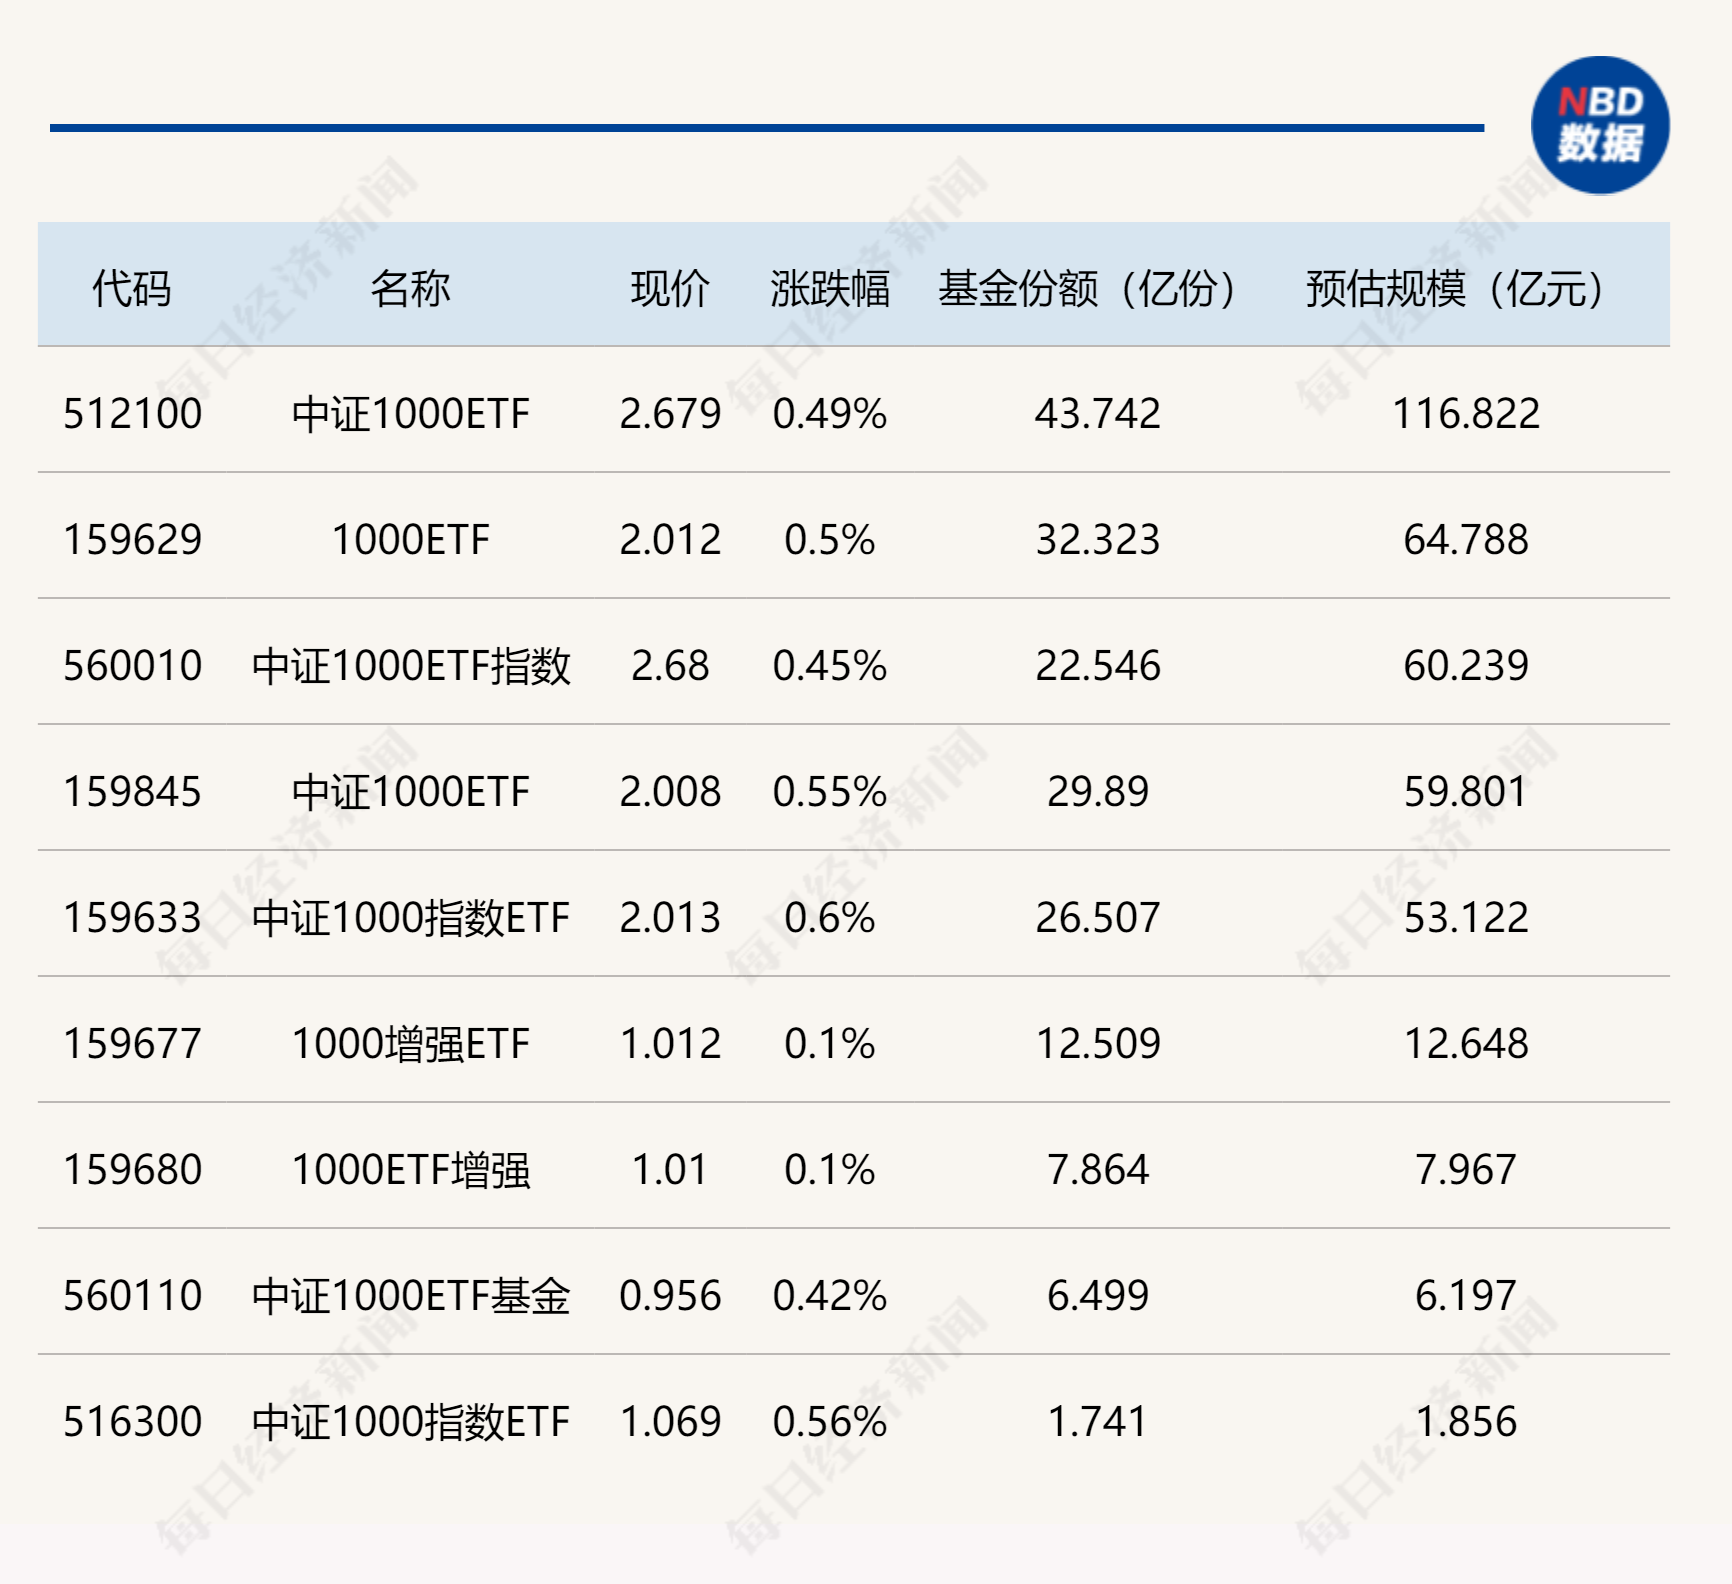Click the change value 0.56%
Screen dimensions: 1732x1584
coord(830,1422)
